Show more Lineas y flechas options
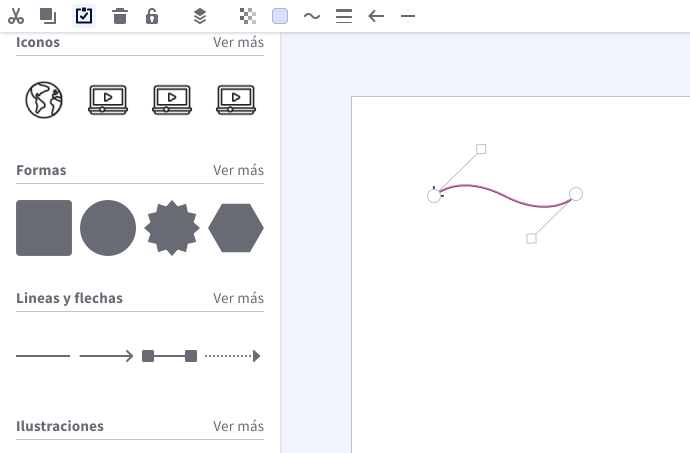 [x=238, y=299]
